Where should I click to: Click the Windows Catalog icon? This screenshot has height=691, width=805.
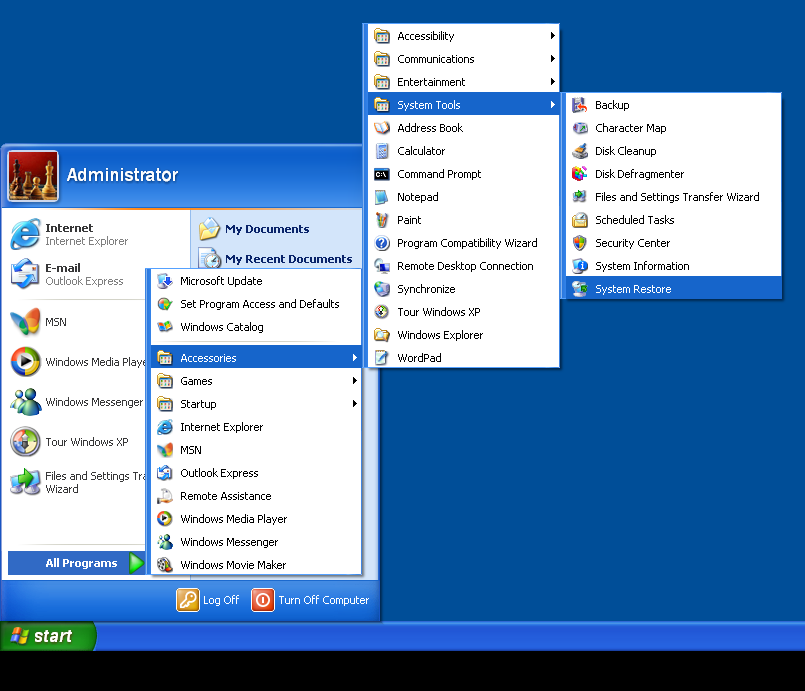165,327
